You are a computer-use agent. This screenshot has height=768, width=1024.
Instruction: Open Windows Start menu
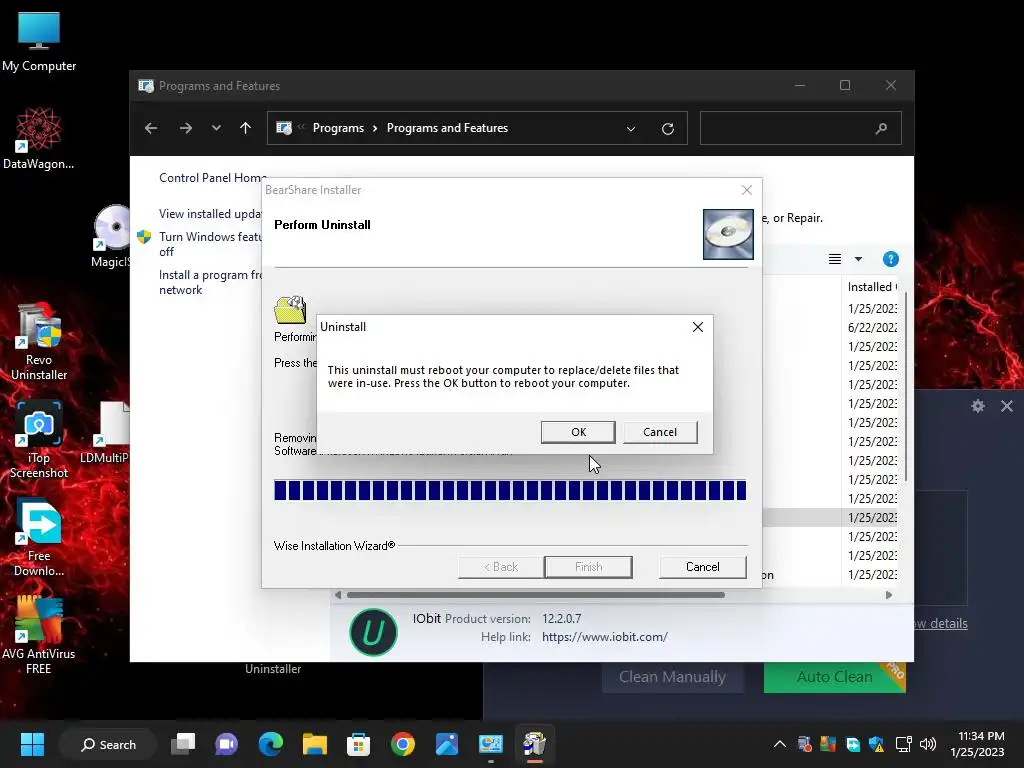click(x=32, y=744)
